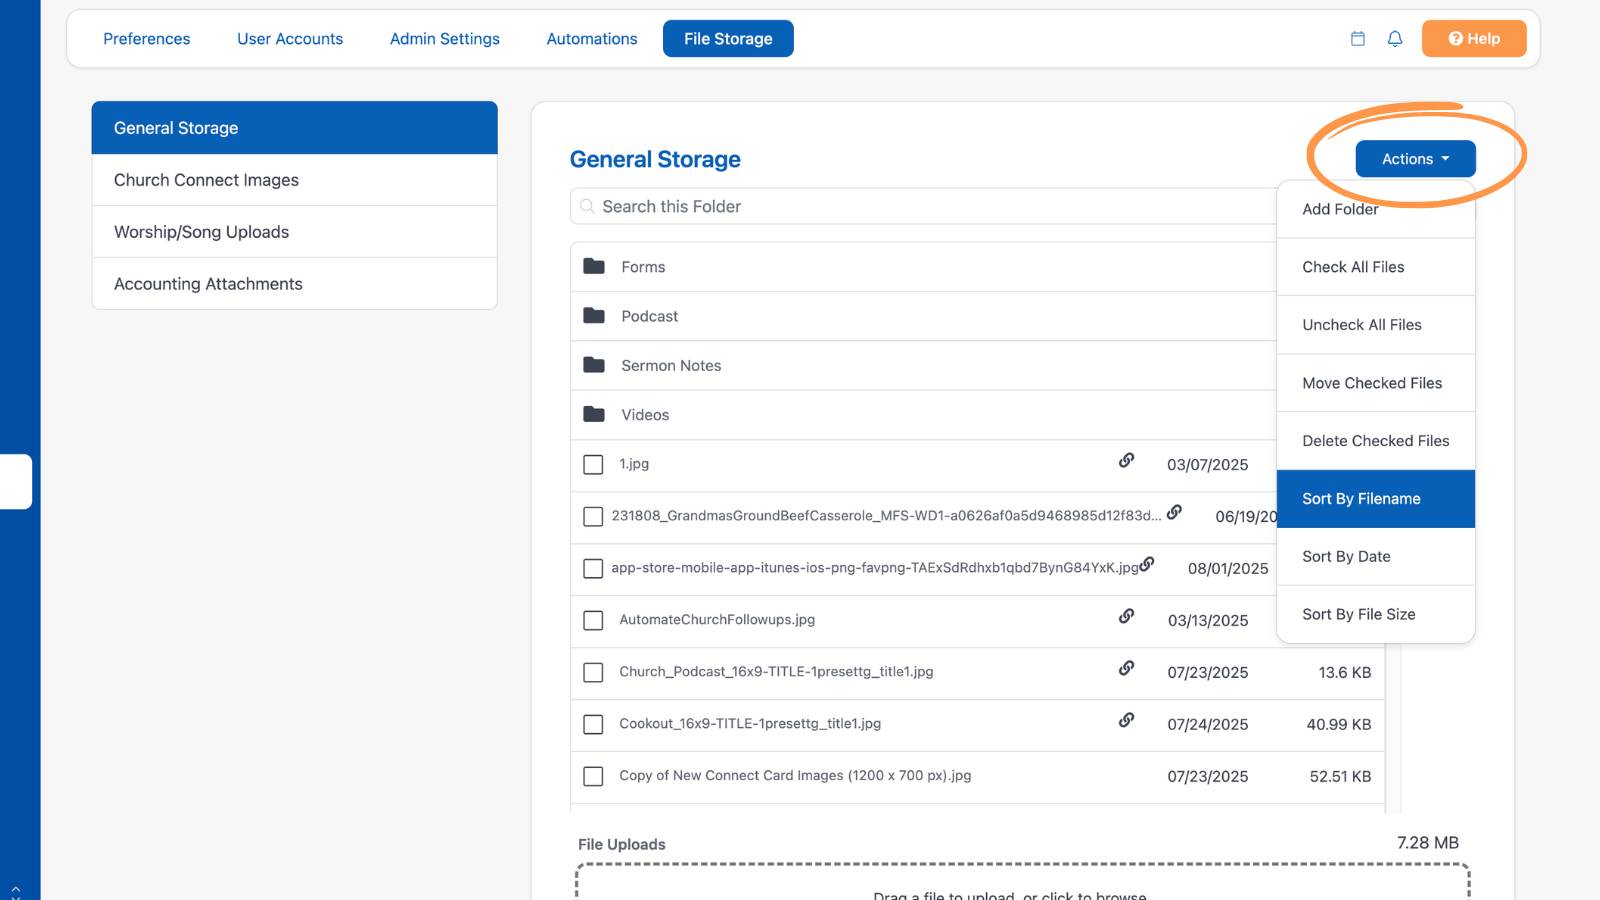Click the Forms folder icon
Image resolution: width=1600 pixels, height=900 pixels.
(594, 266)
